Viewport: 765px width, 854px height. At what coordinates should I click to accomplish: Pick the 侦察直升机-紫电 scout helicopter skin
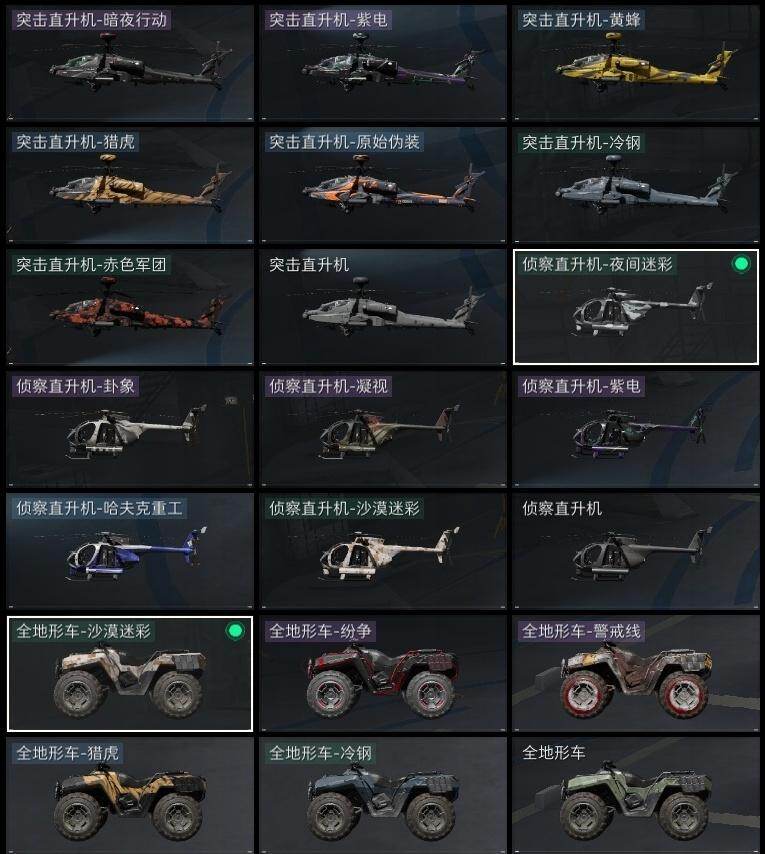(x=636, y=429)
